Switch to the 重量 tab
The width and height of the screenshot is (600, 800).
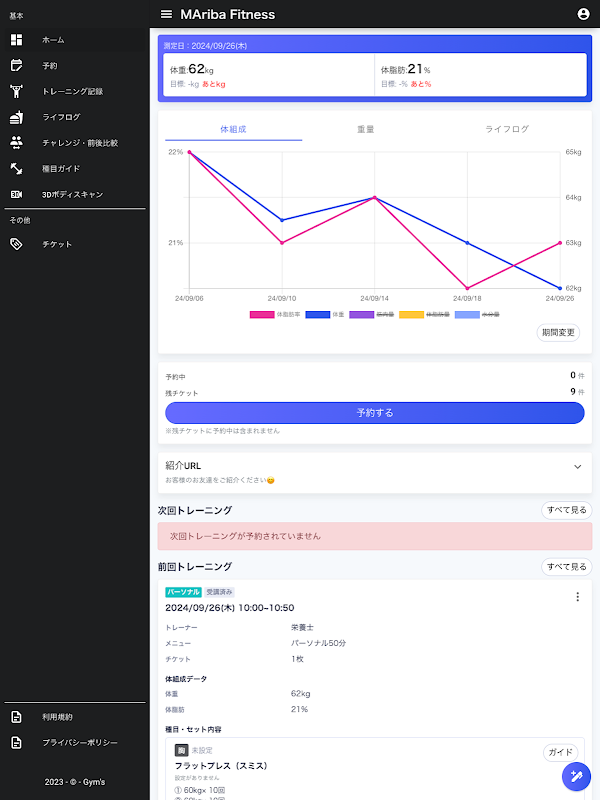click(365, 130)
